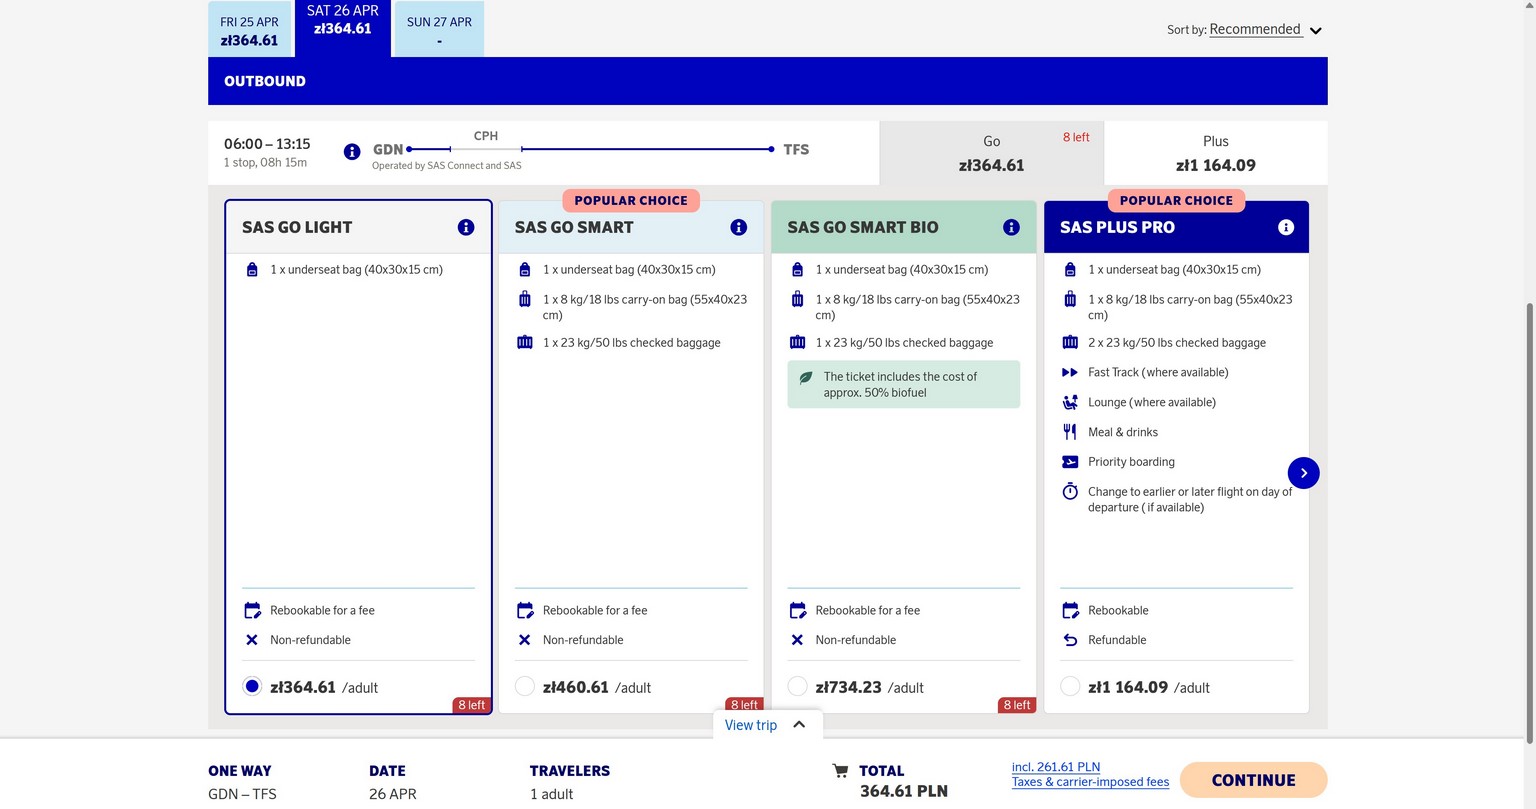Select the Sat 26 Apr date tab
The height and width of the screenshot is (809, 1536).
coord(343,28)
